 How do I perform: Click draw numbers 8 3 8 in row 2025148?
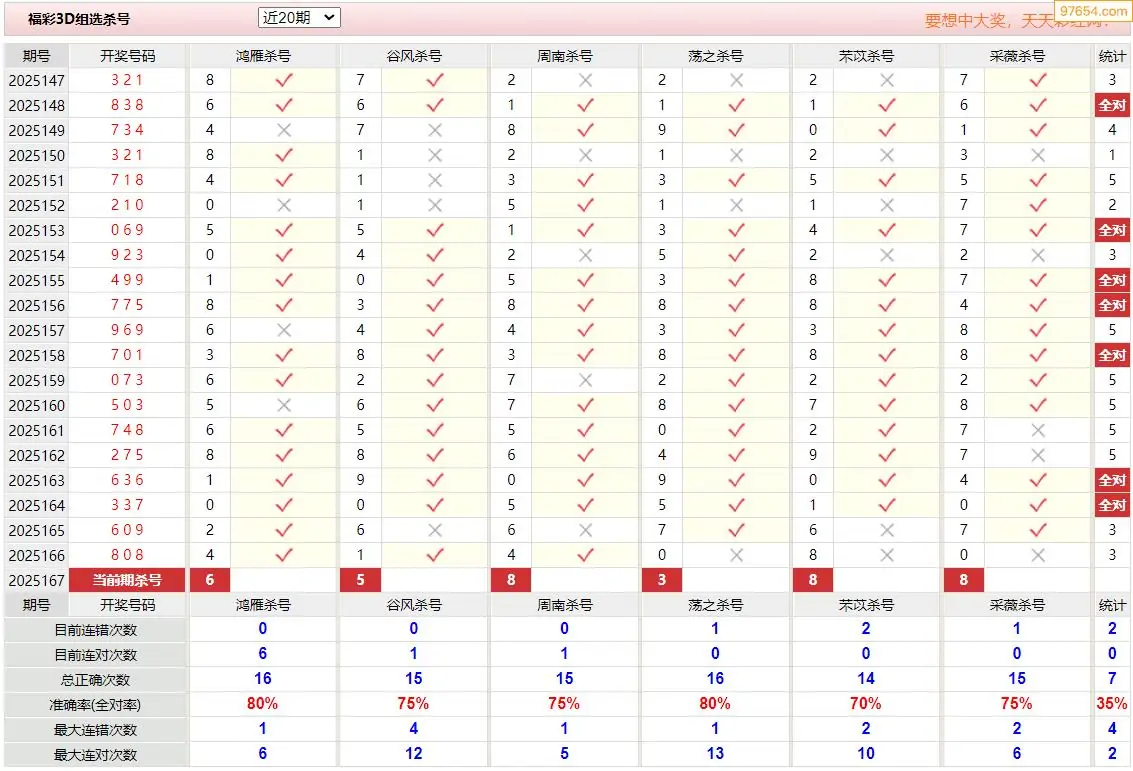click(x=127, y=105)
